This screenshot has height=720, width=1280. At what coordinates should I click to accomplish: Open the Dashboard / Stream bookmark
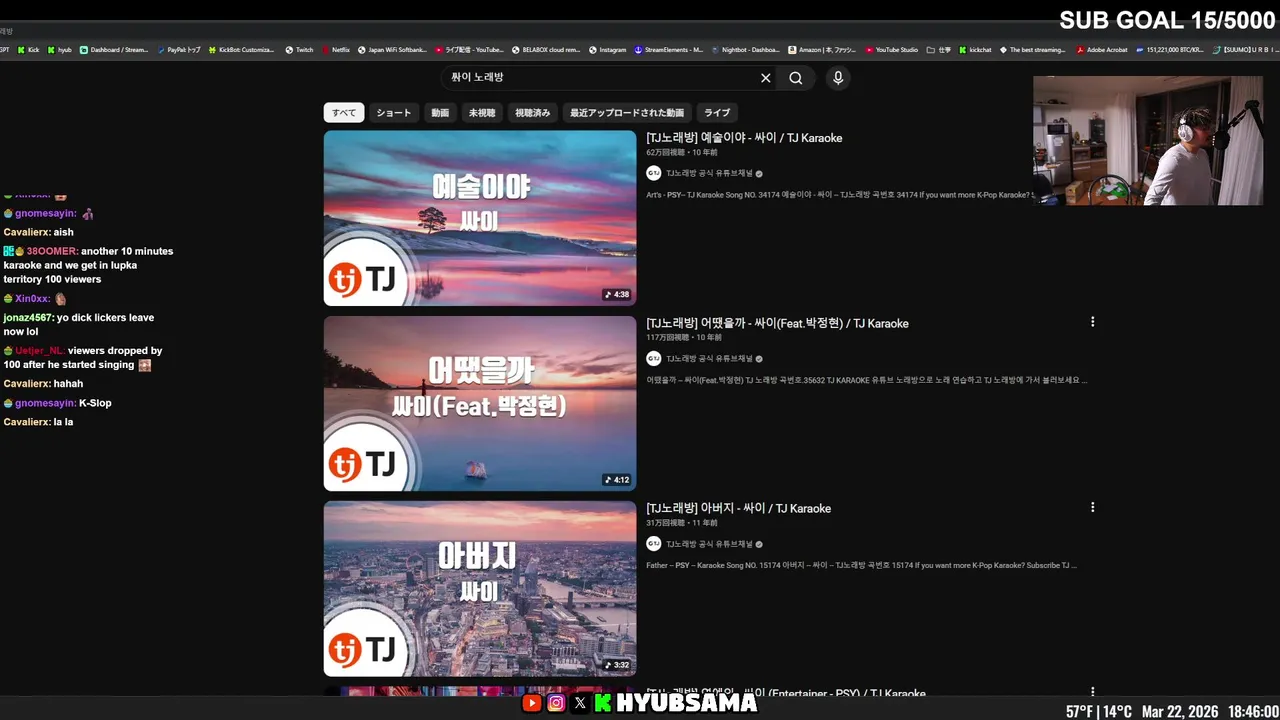[x=114, y=49]
